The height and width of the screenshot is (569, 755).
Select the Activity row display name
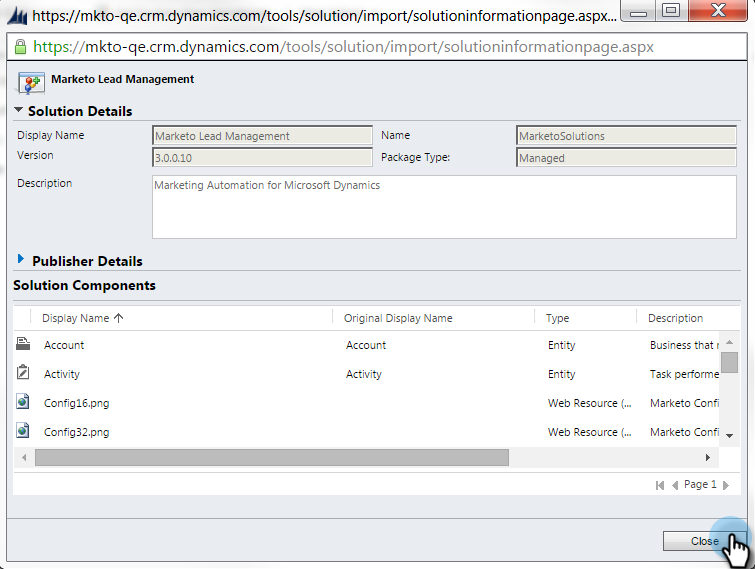point(62,374)
